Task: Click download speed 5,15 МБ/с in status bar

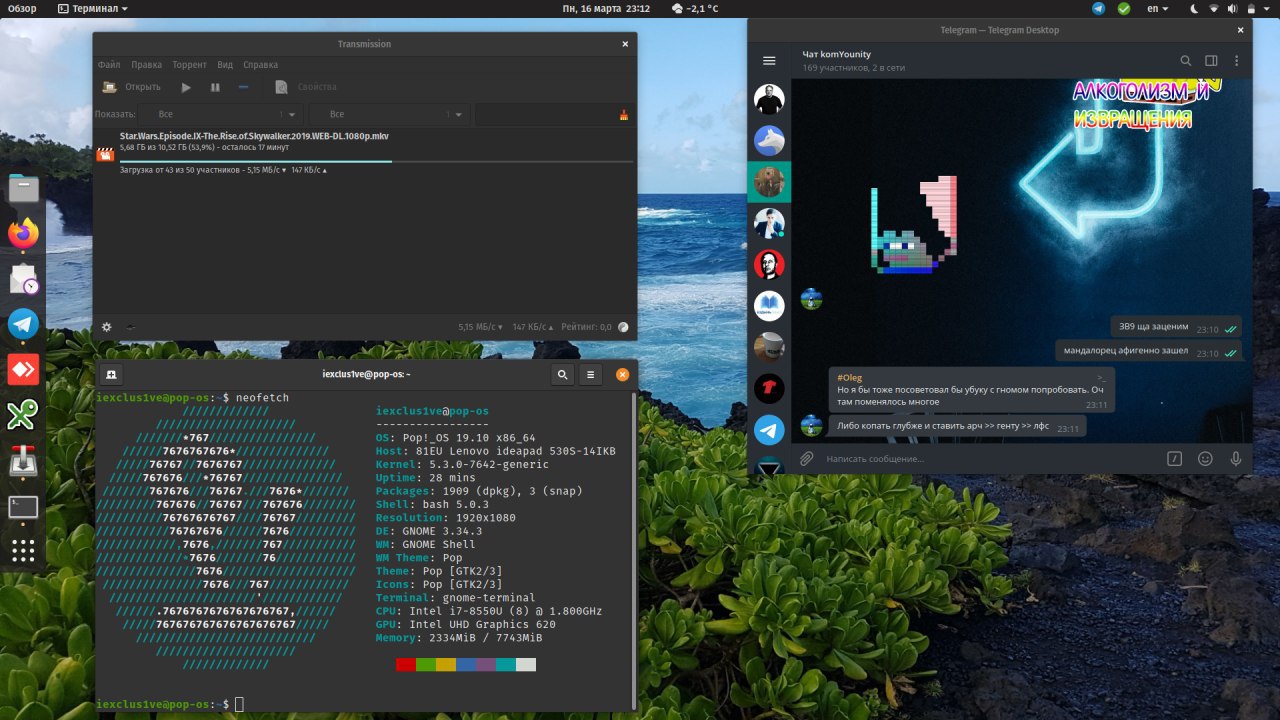Action: [481, 327]
